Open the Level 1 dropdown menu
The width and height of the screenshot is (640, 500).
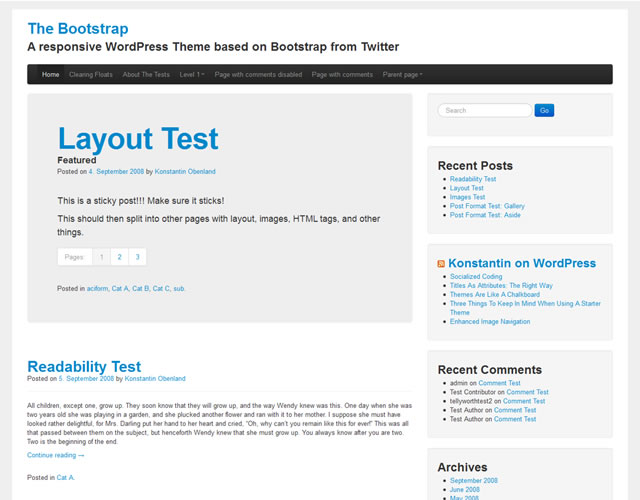click(192, 75)
